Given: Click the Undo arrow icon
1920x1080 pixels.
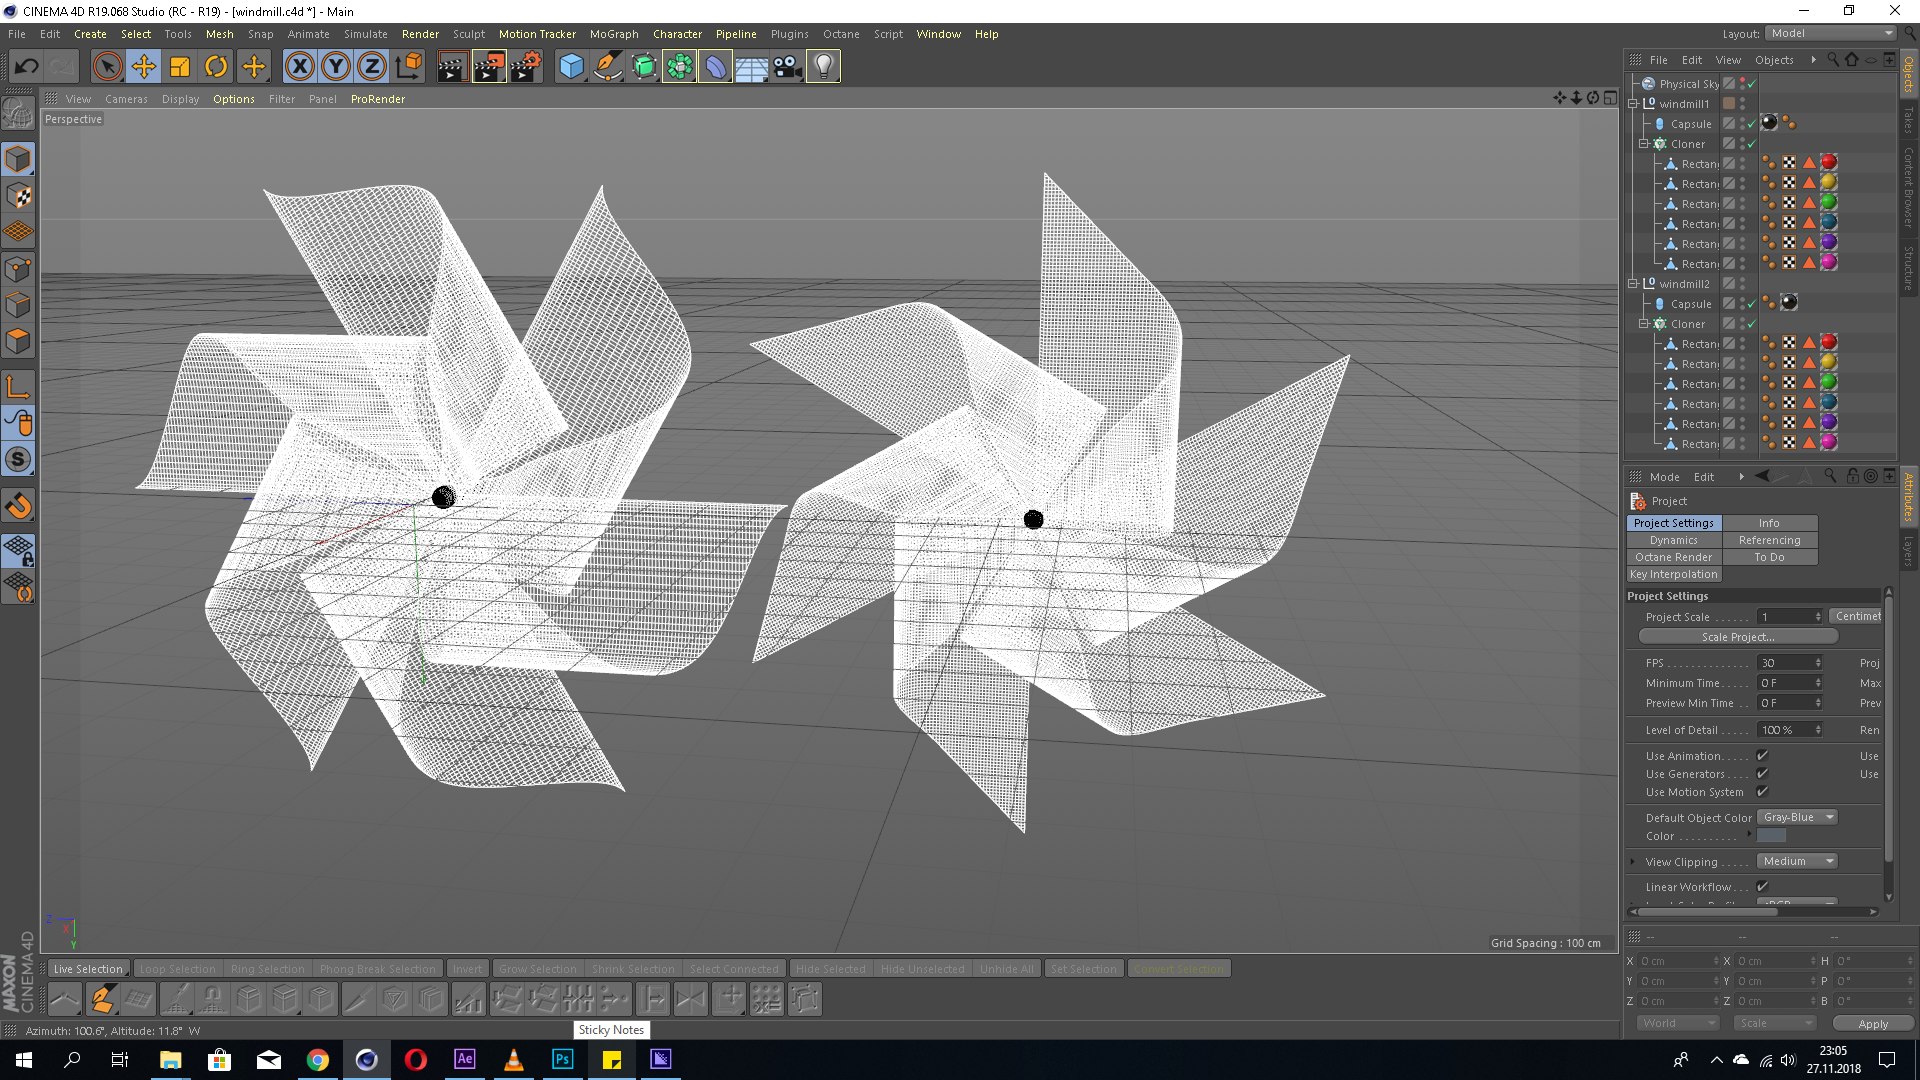Looking at the screenshot, I should point(27,67).
